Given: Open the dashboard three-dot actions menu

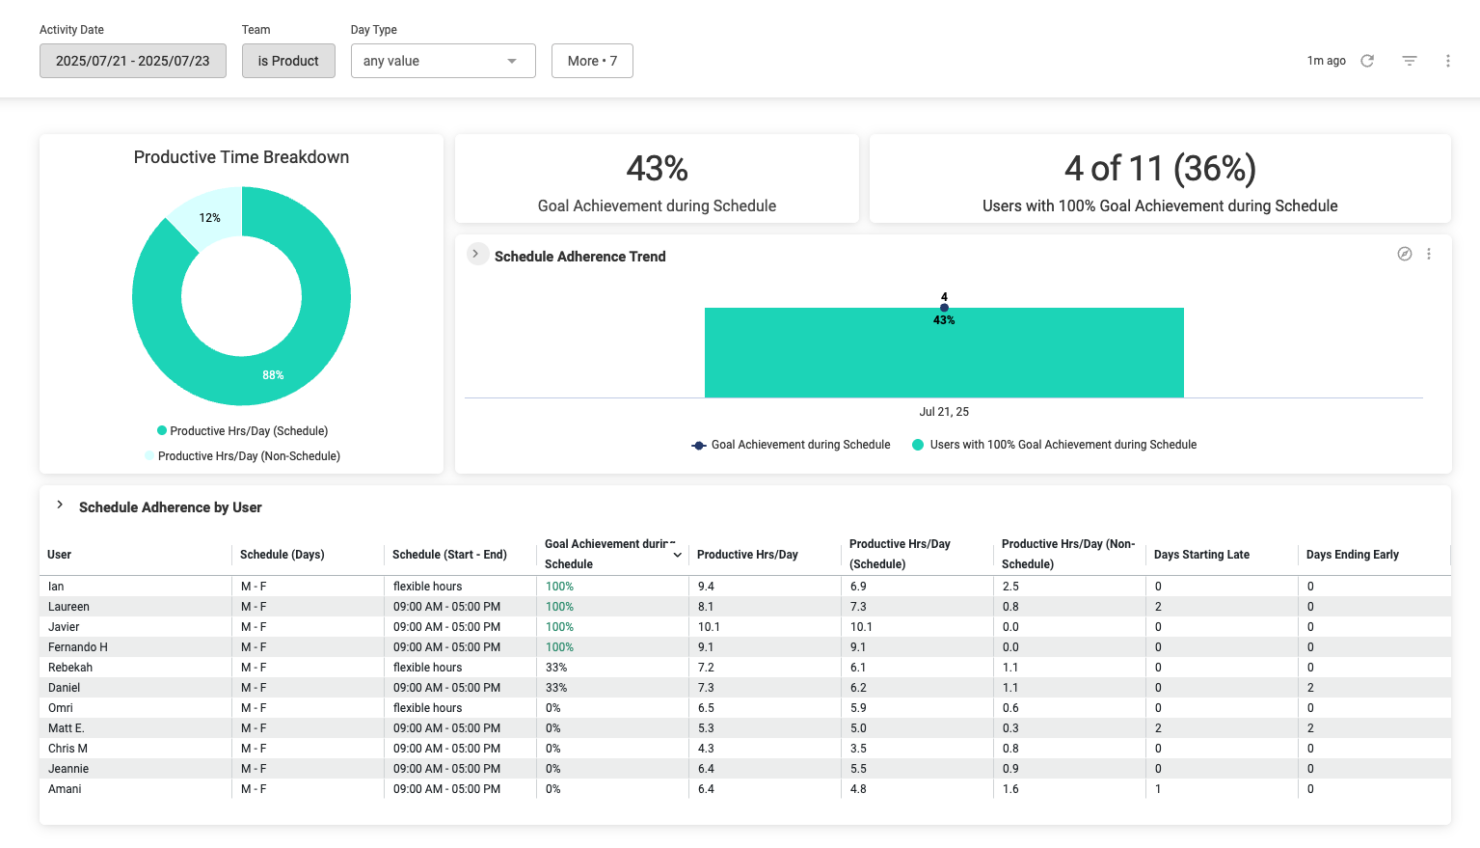Looking at the screenshot, I should (1448, 60).
